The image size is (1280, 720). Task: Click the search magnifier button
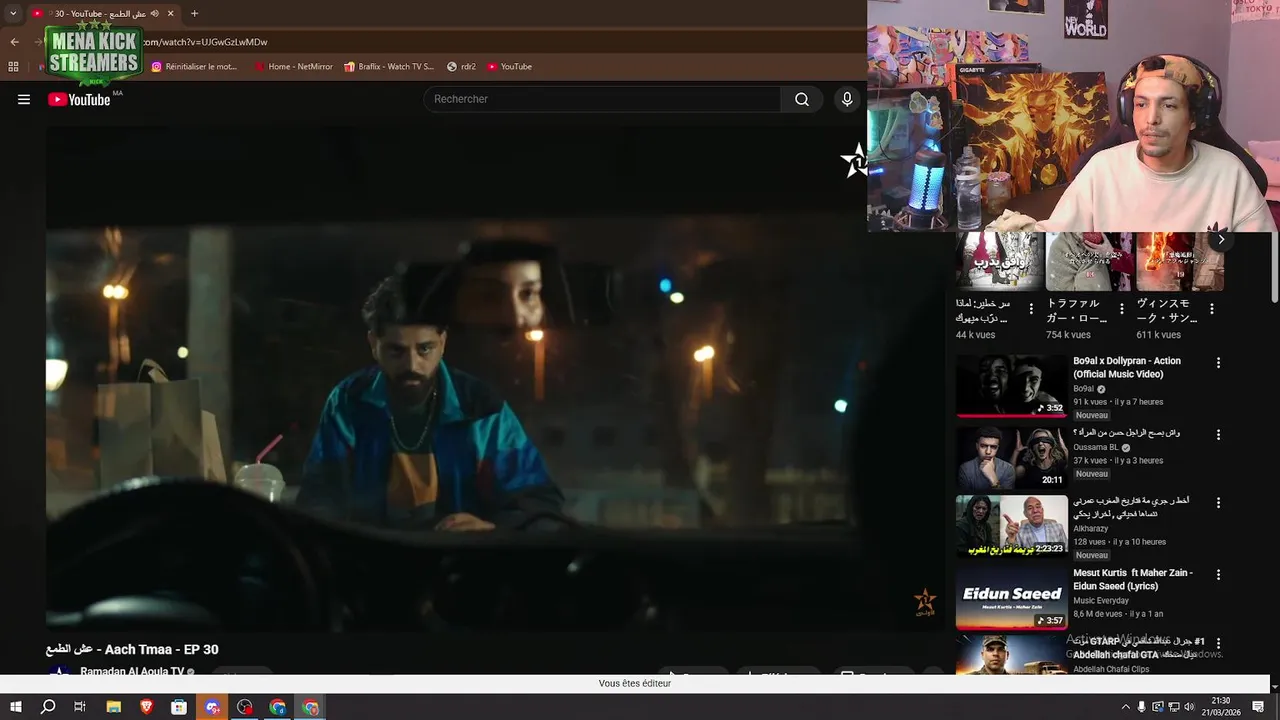[802, 99]
